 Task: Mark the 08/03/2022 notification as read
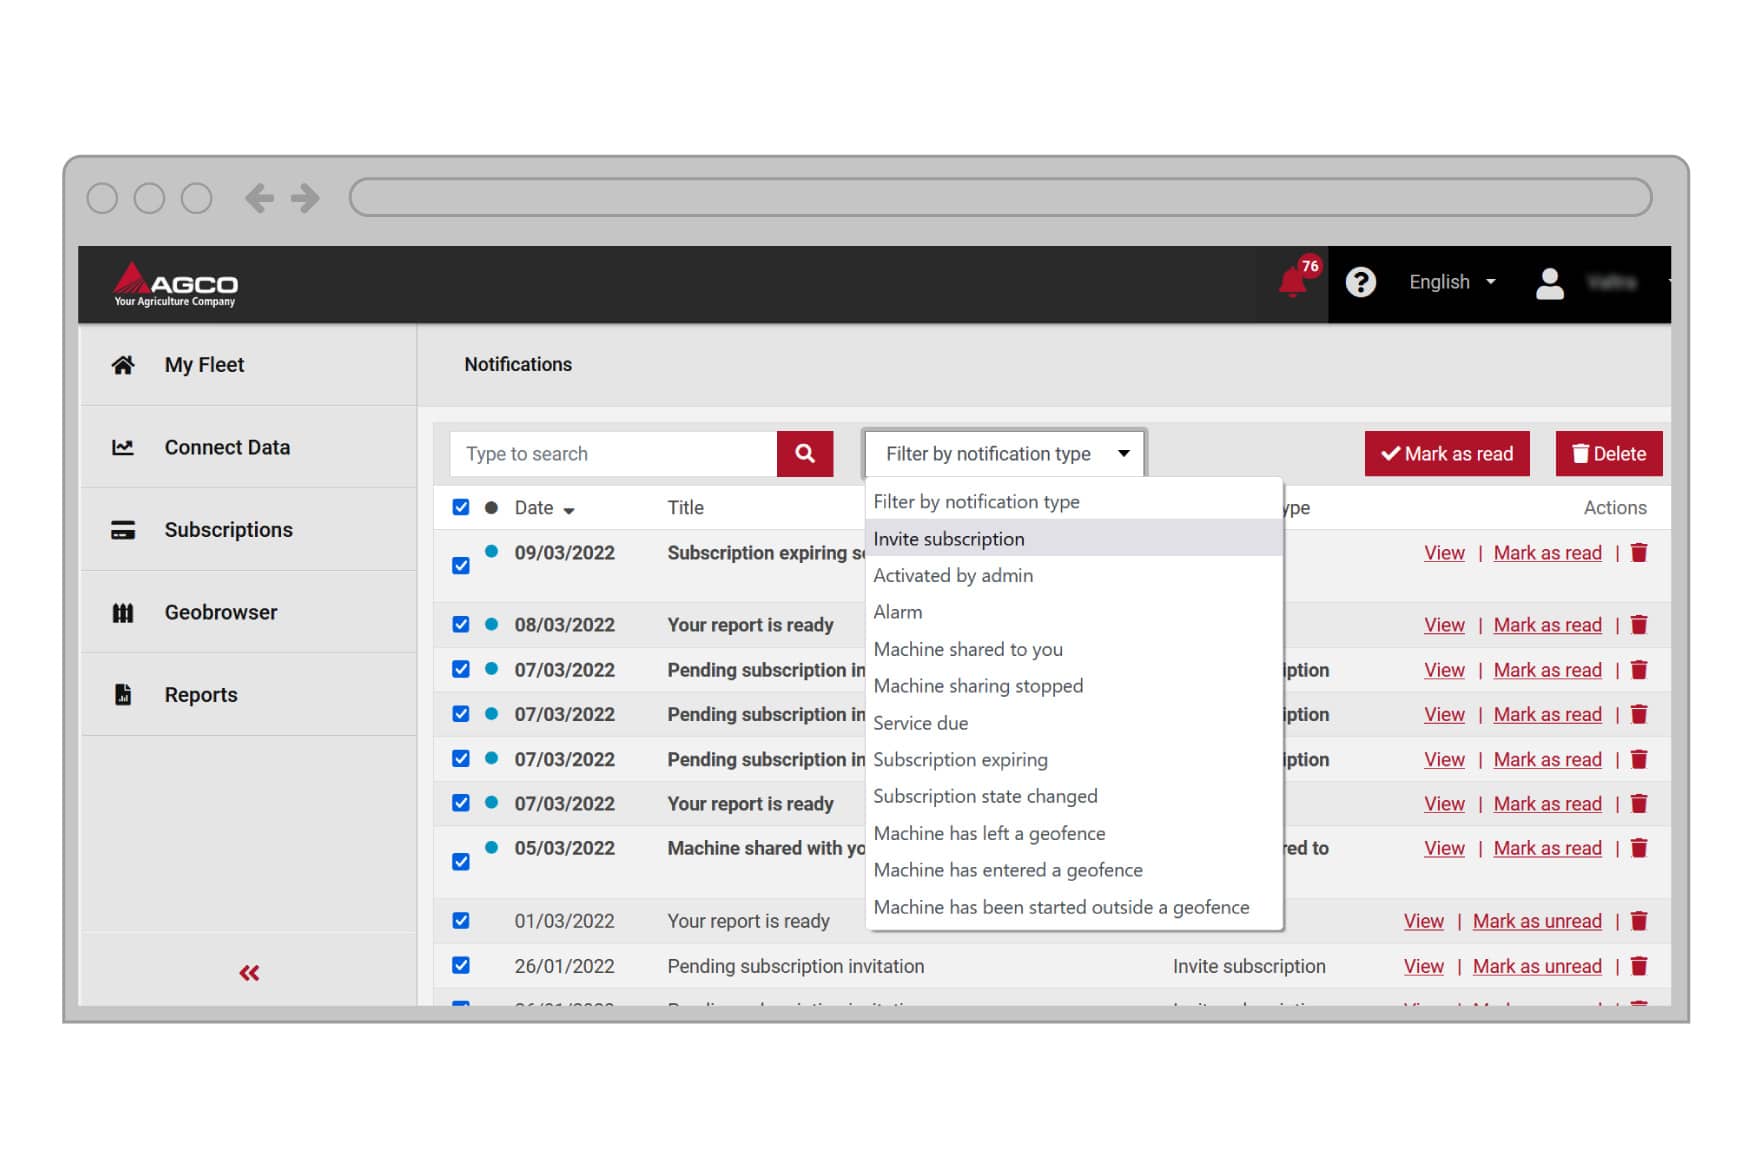coord(1547,625)
